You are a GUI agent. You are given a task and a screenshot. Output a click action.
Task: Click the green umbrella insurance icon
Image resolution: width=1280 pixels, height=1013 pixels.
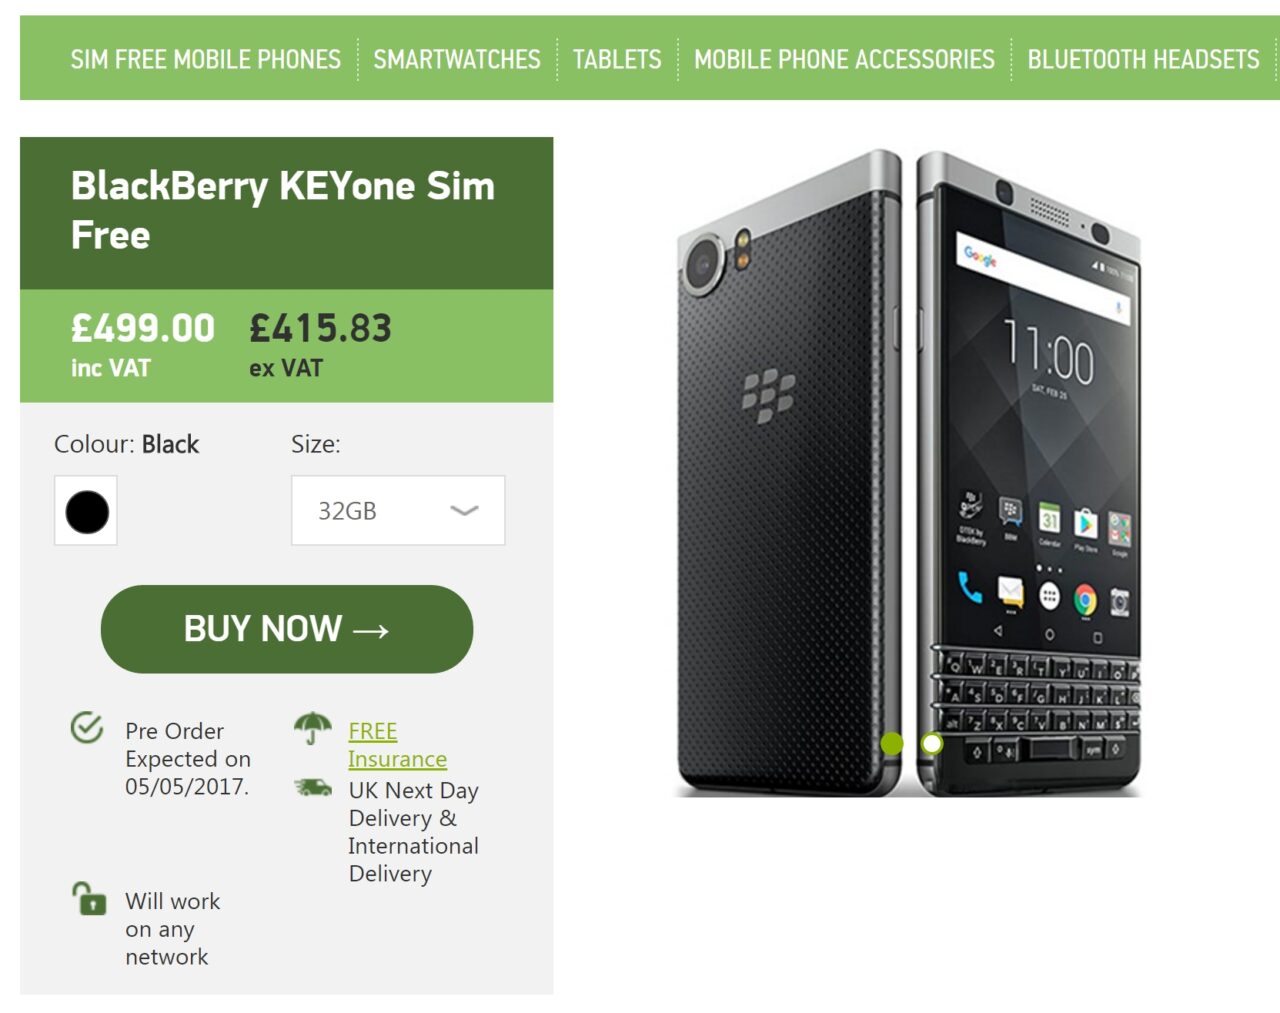pos(313,728)
